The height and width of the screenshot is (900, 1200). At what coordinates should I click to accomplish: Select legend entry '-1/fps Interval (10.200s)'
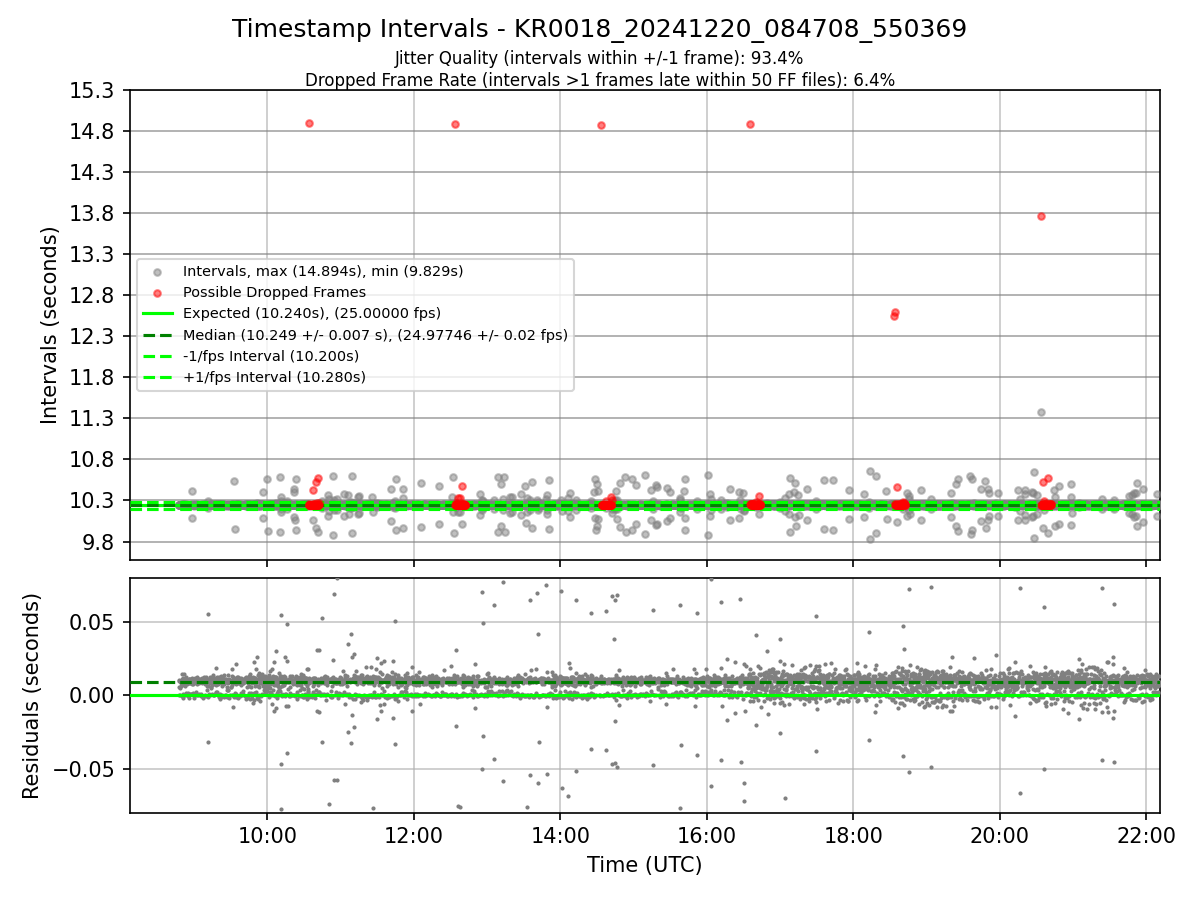tap(271, 356)
